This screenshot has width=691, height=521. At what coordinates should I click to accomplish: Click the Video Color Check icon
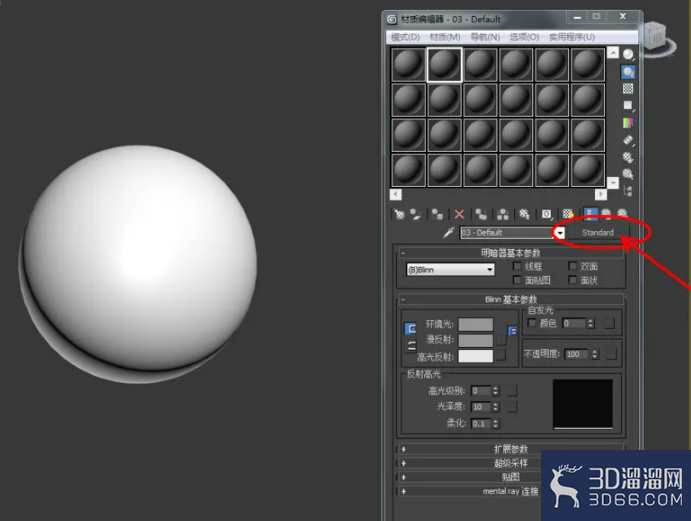[x=628, y=123]
